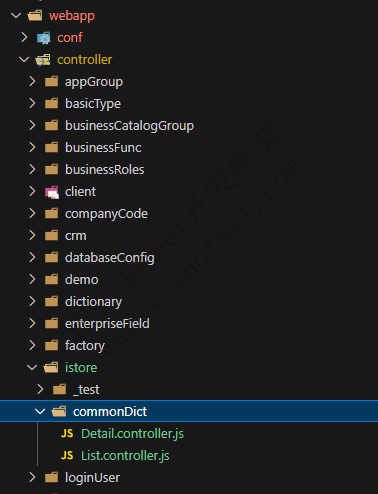Click the enterpriseField folder icon
Viewport: 378px width, 494px height.
pyautogui.click(x=51, y=323)
